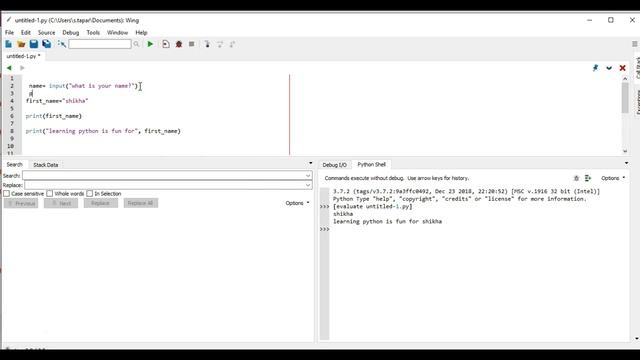The height and width of the screenshot is (360, 640).
Task: Click the "learning python is fun for" print line
Action: pyautogui.click(x=103, y=131)
